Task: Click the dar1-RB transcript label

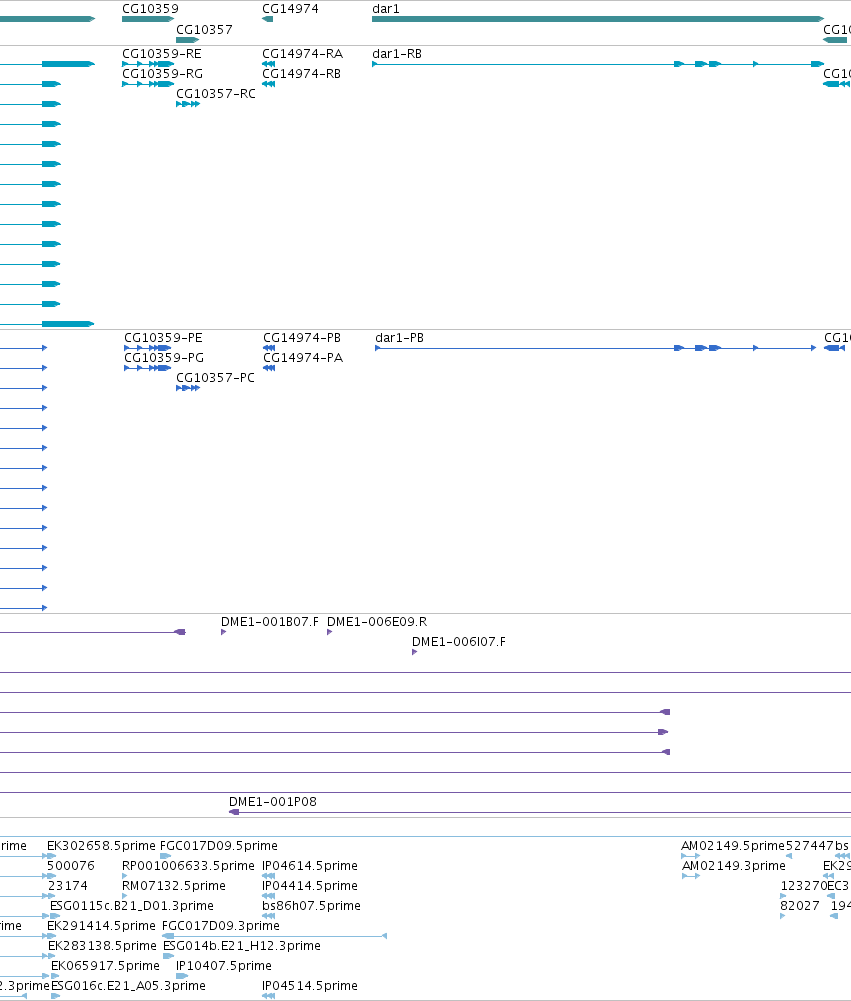Action: pyautogui.click(x=397, y=54)
